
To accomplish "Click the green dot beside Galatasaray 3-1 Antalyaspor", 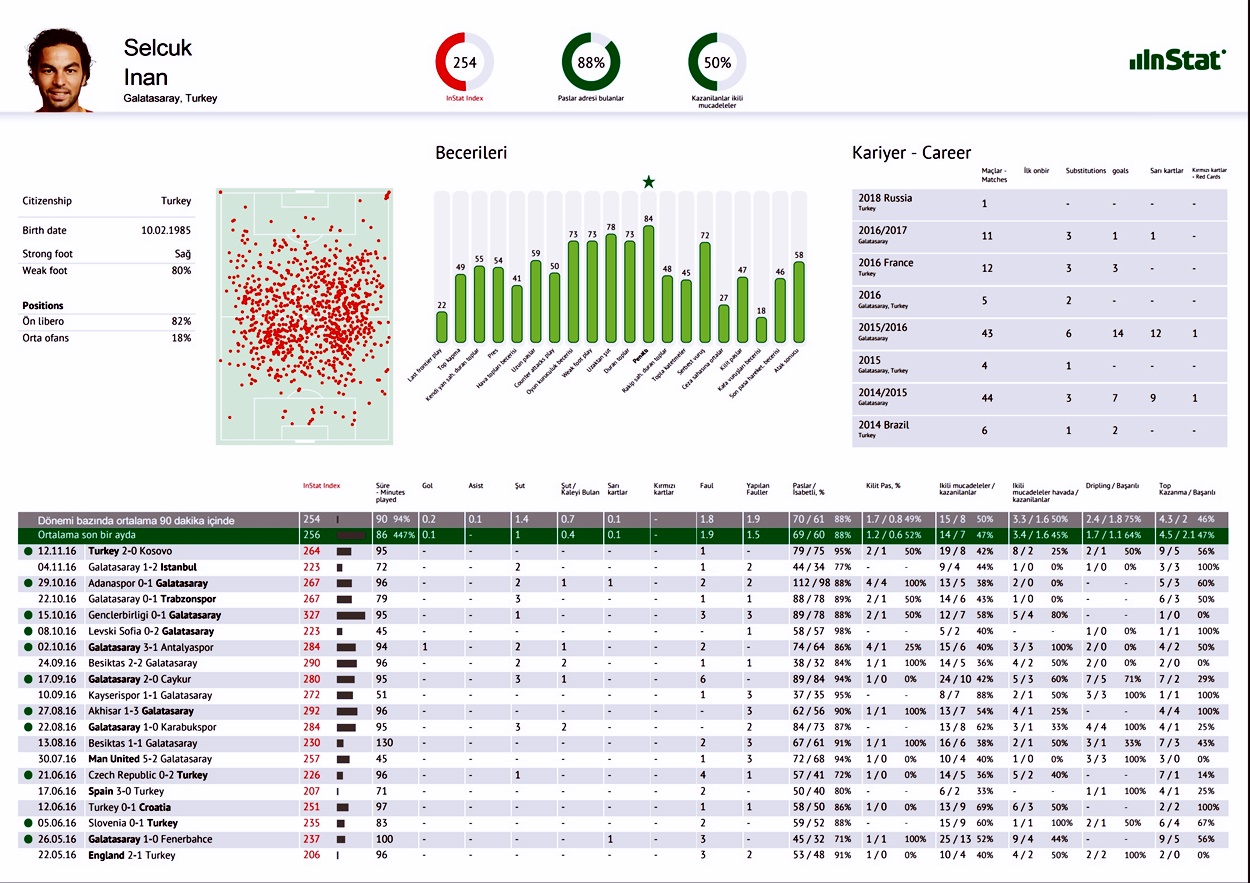I will [x=29, y=647].
